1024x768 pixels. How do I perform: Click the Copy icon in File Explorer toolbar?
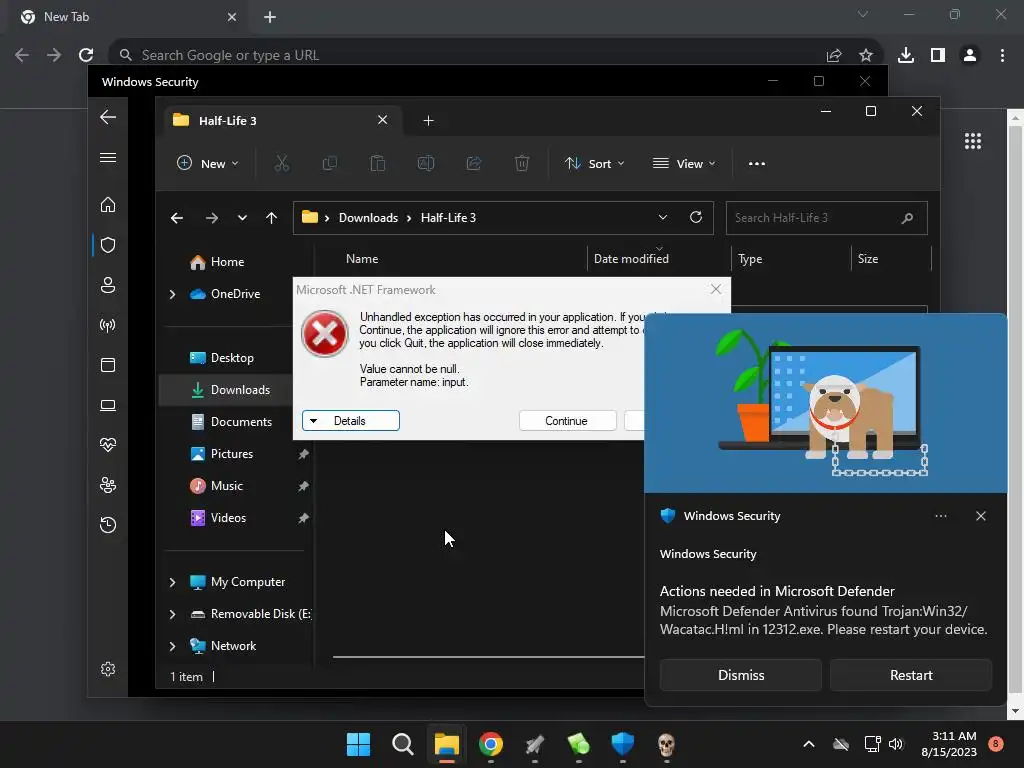[330, 163]
